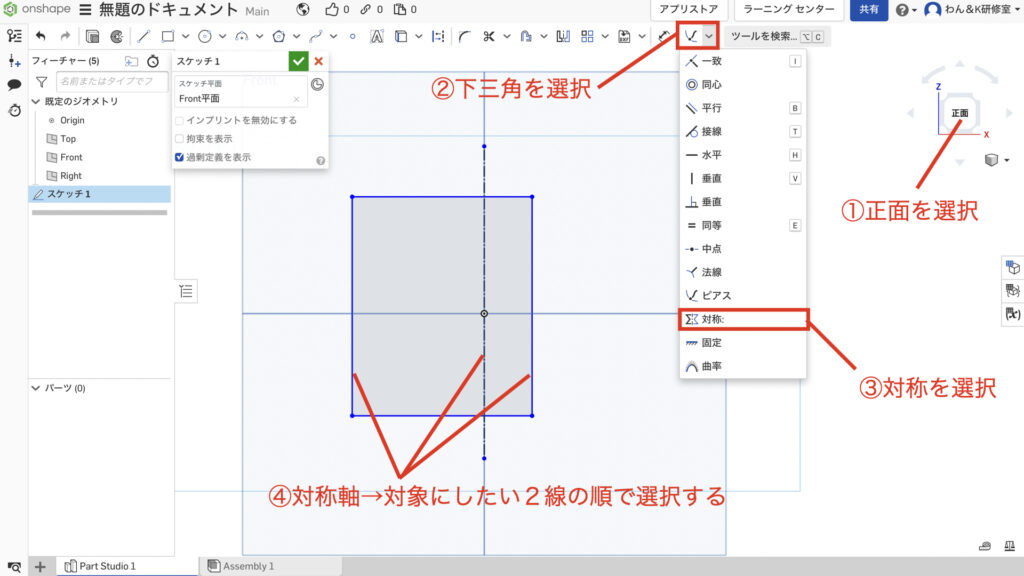Choose 同心 constraint from menu
The width and height of the screenshot is (1024, 576).
pos(743,84)
